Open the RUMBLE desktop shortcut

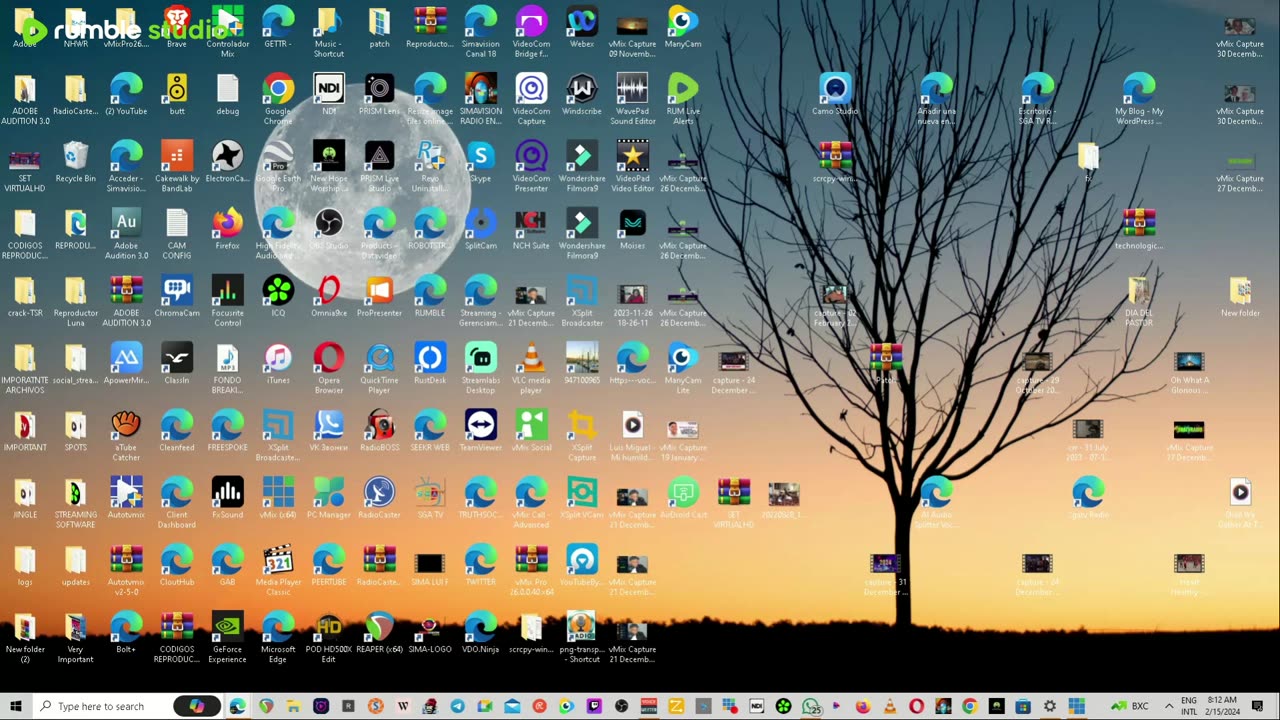tap(430, 295)
